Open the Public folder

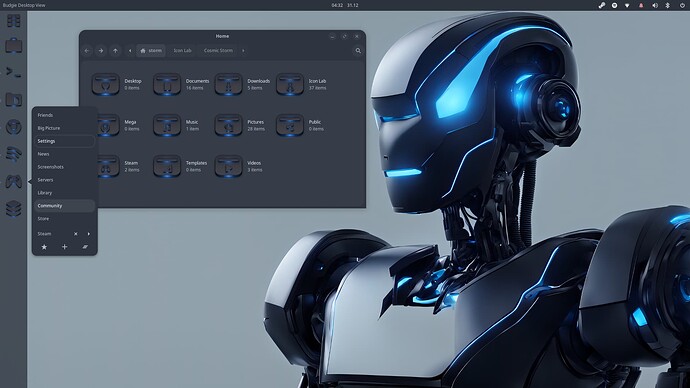coord(290,125)
